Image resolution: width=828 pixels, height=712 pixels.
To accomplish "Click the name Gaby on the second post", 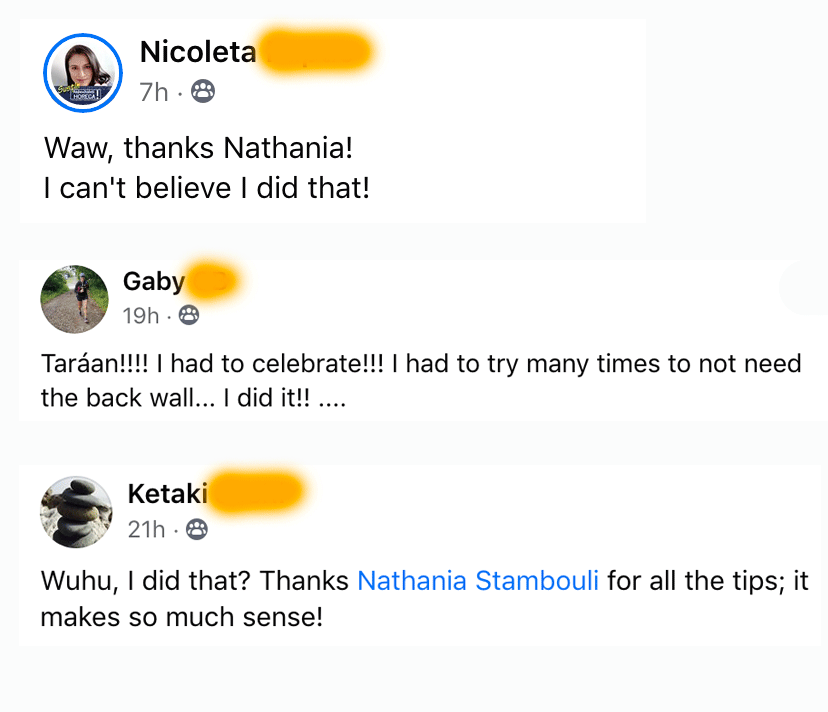I will coord(154,282).
